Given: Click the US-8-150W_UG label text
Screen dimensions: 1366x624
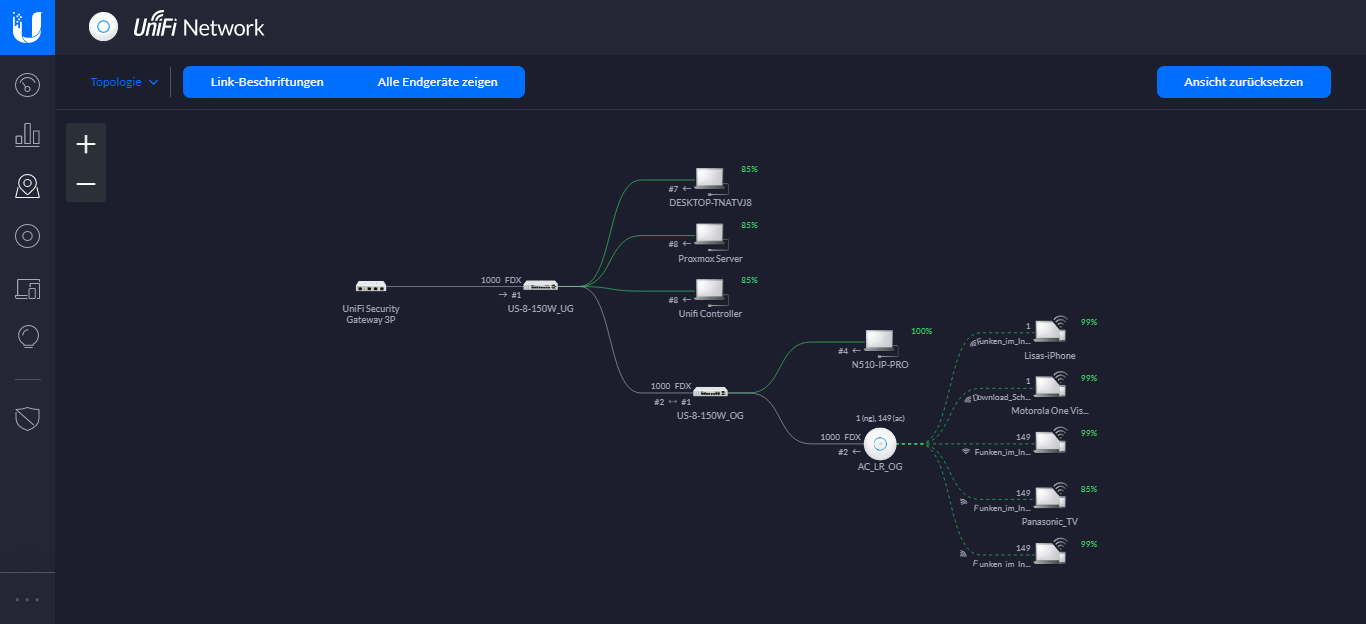Looking at the screenshot, I should tap(540, 309).
